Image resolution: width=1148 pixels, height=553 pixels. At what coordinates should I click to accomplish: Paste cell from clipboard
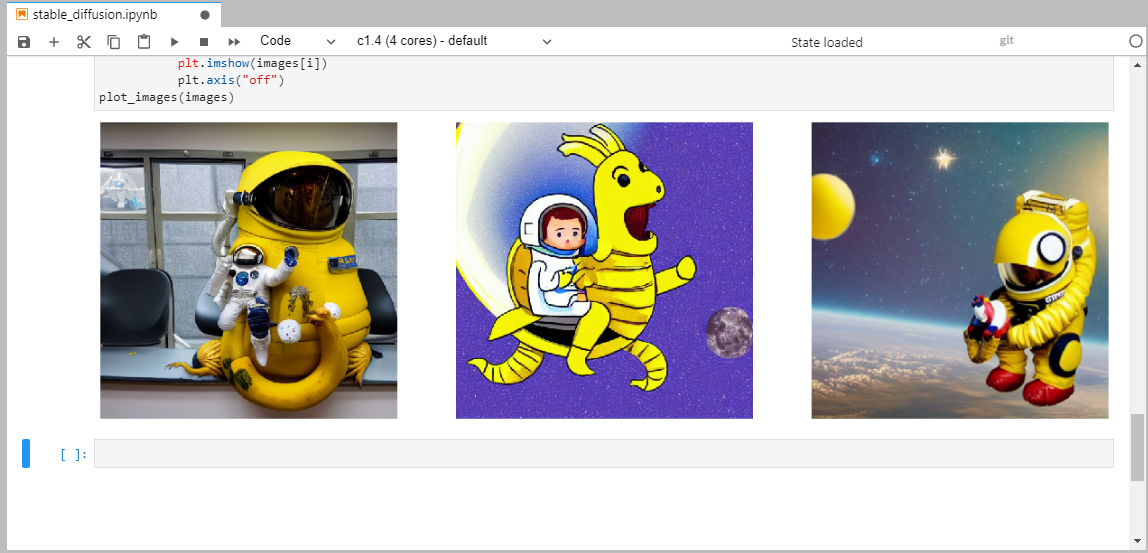click(x=144, y=42)
